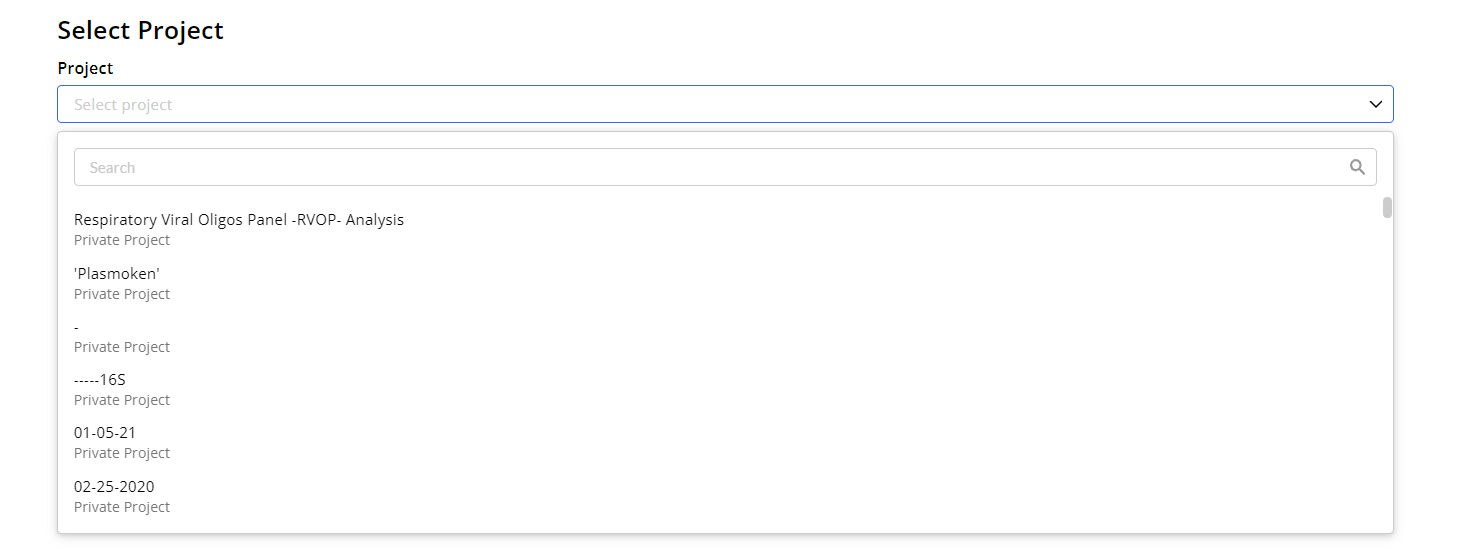The image size is (1481, 549).
Task: Click Private Project subtitle under 01-05-21
Action: coord(122,453)
